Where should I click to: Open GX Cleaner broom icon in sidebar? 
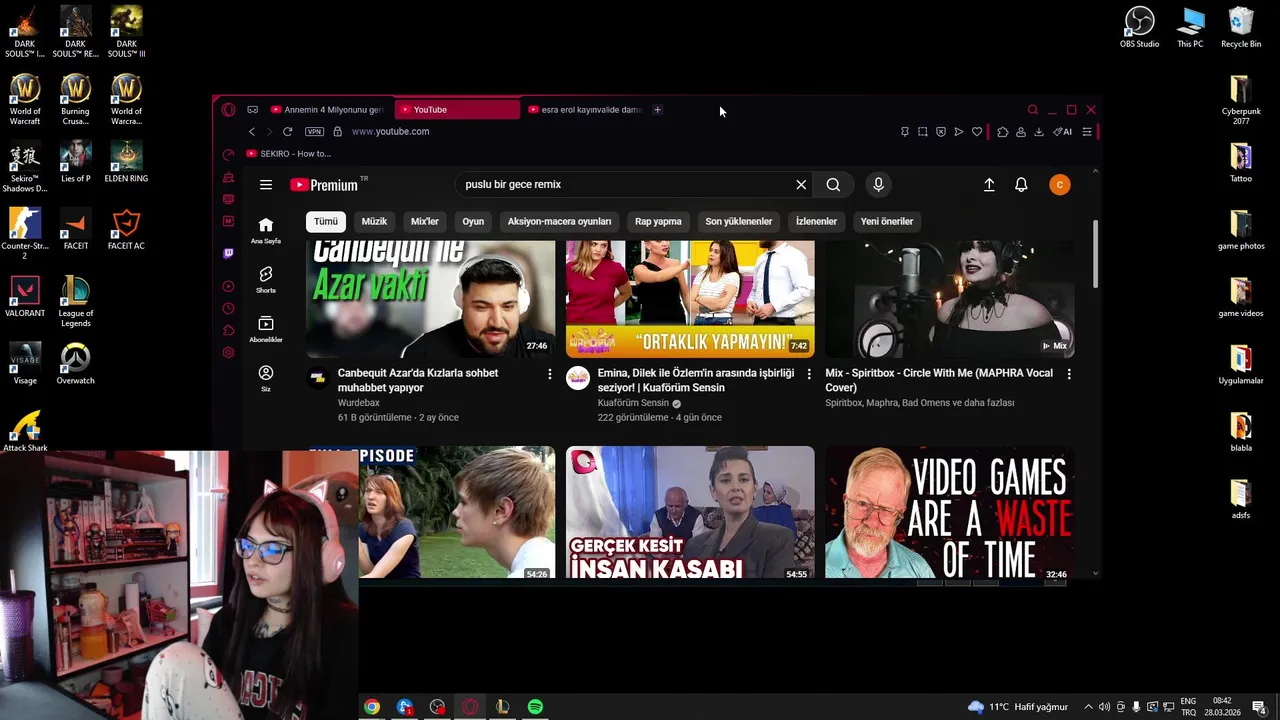coord(229,177)
